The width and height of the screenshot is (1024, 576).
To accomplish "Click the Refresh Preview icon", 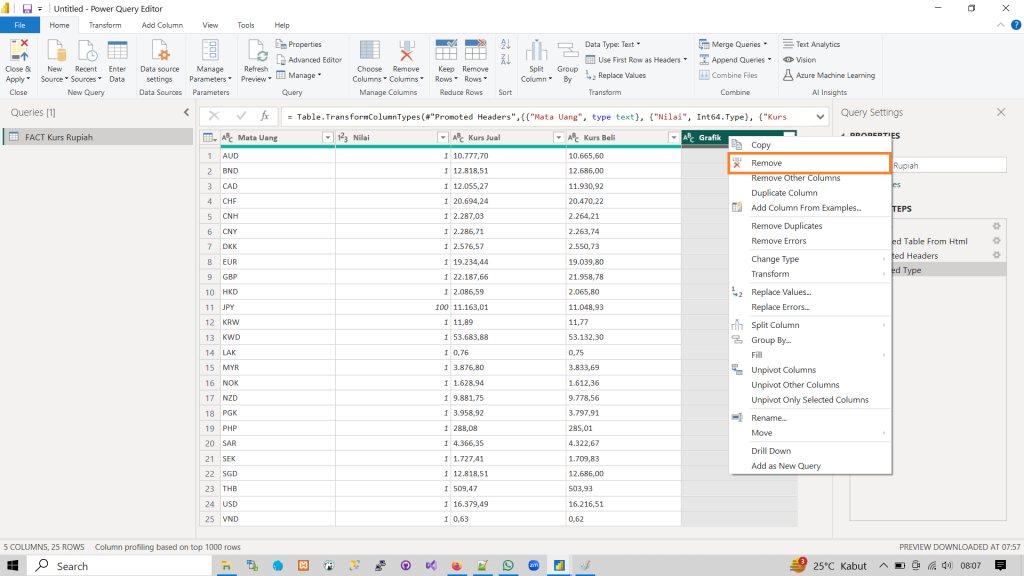I will (x=256, y=52).
